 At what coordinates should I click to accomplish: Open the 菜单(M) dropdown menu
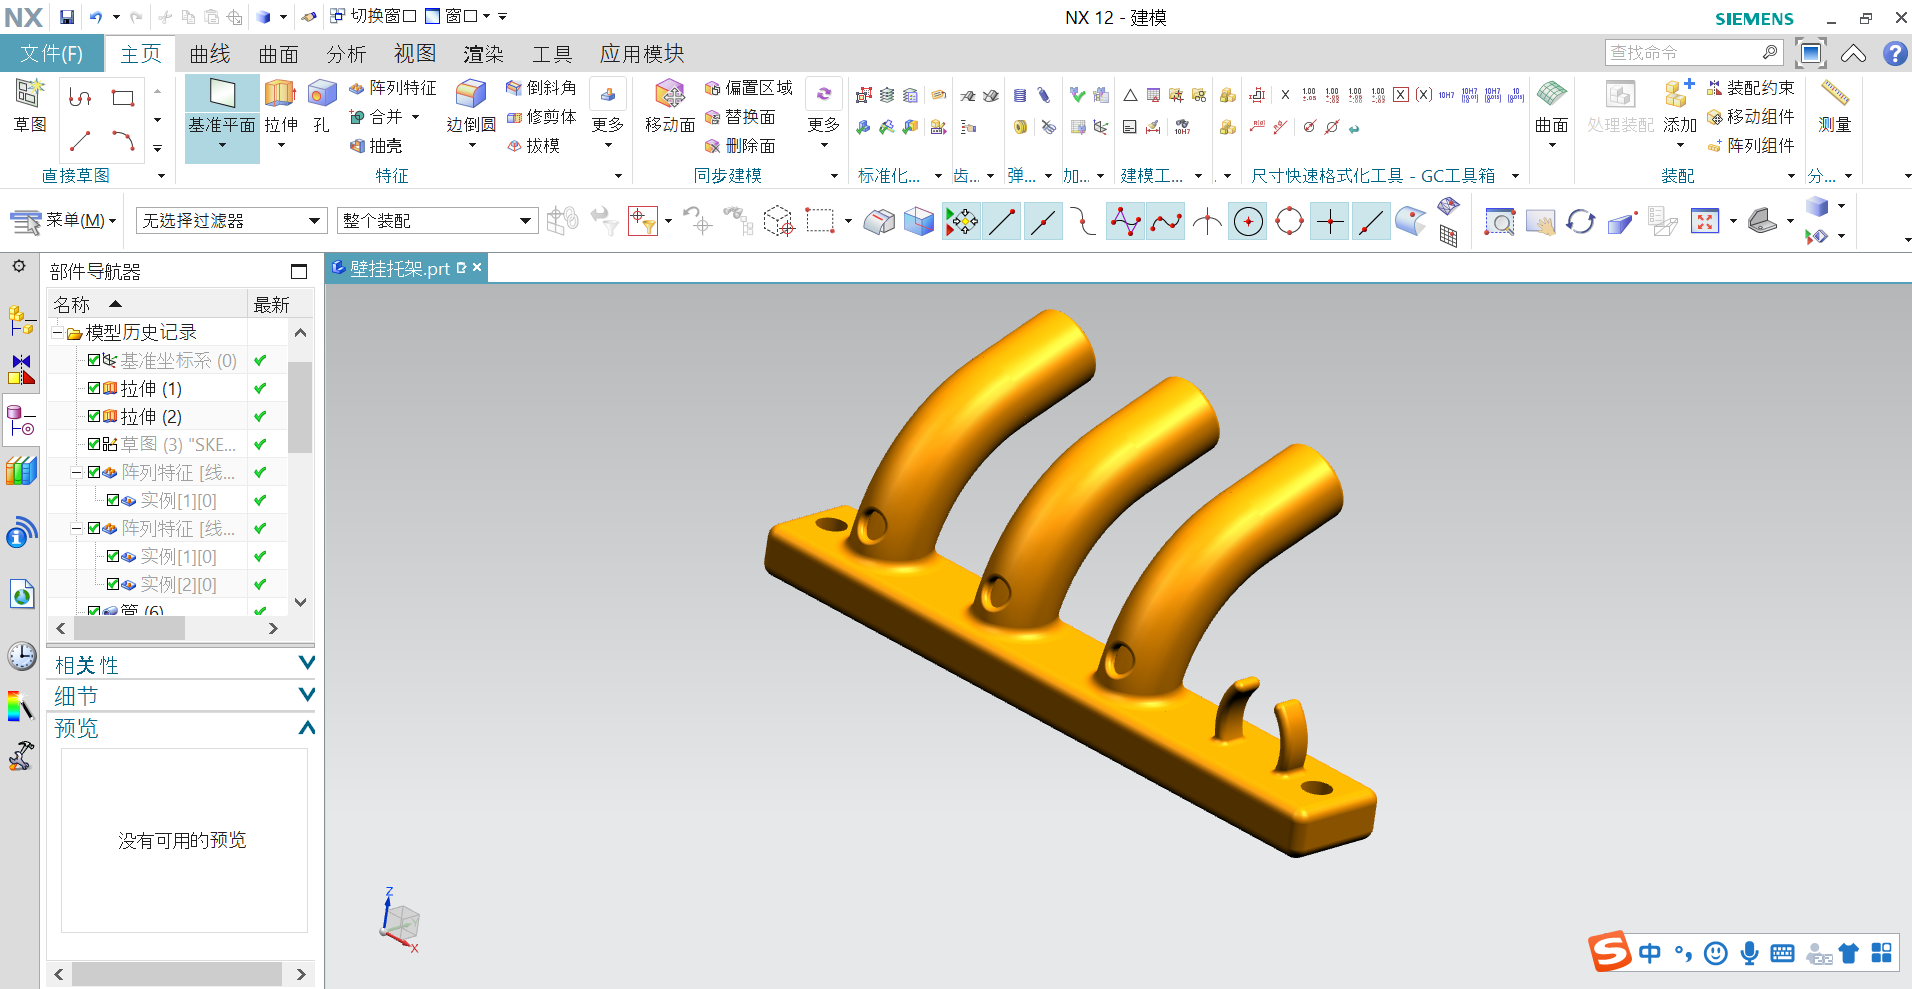(63, 220)
